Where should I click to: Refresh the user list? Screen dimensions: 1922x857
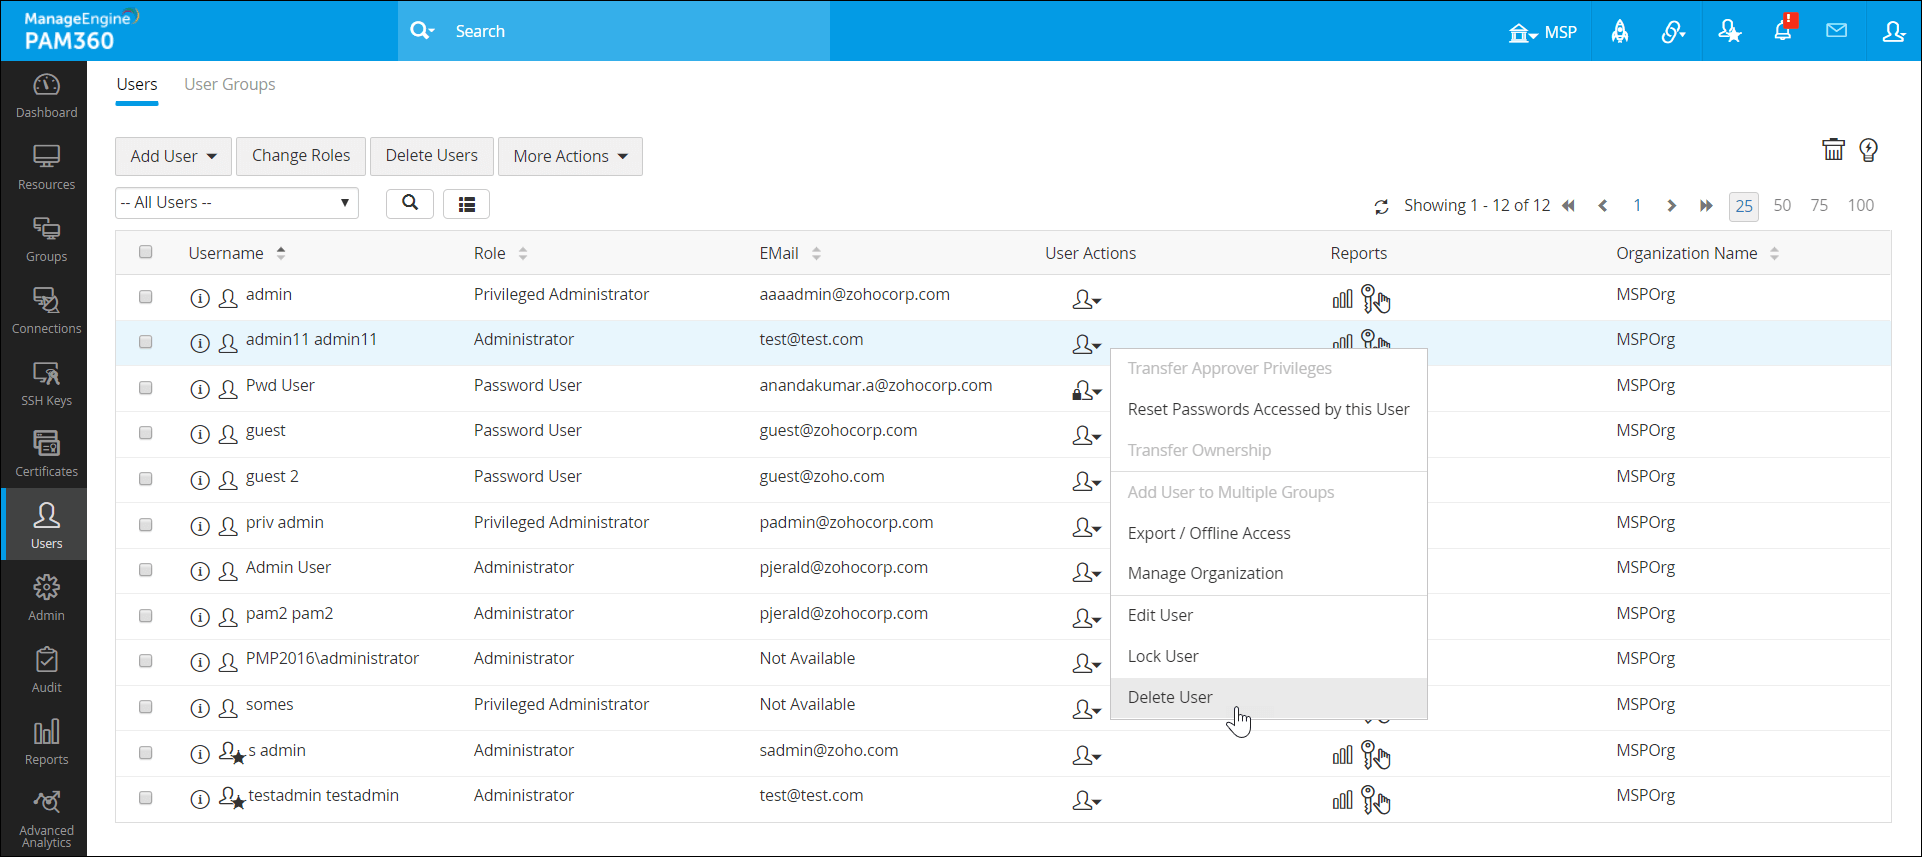(x=1381, y=206)
